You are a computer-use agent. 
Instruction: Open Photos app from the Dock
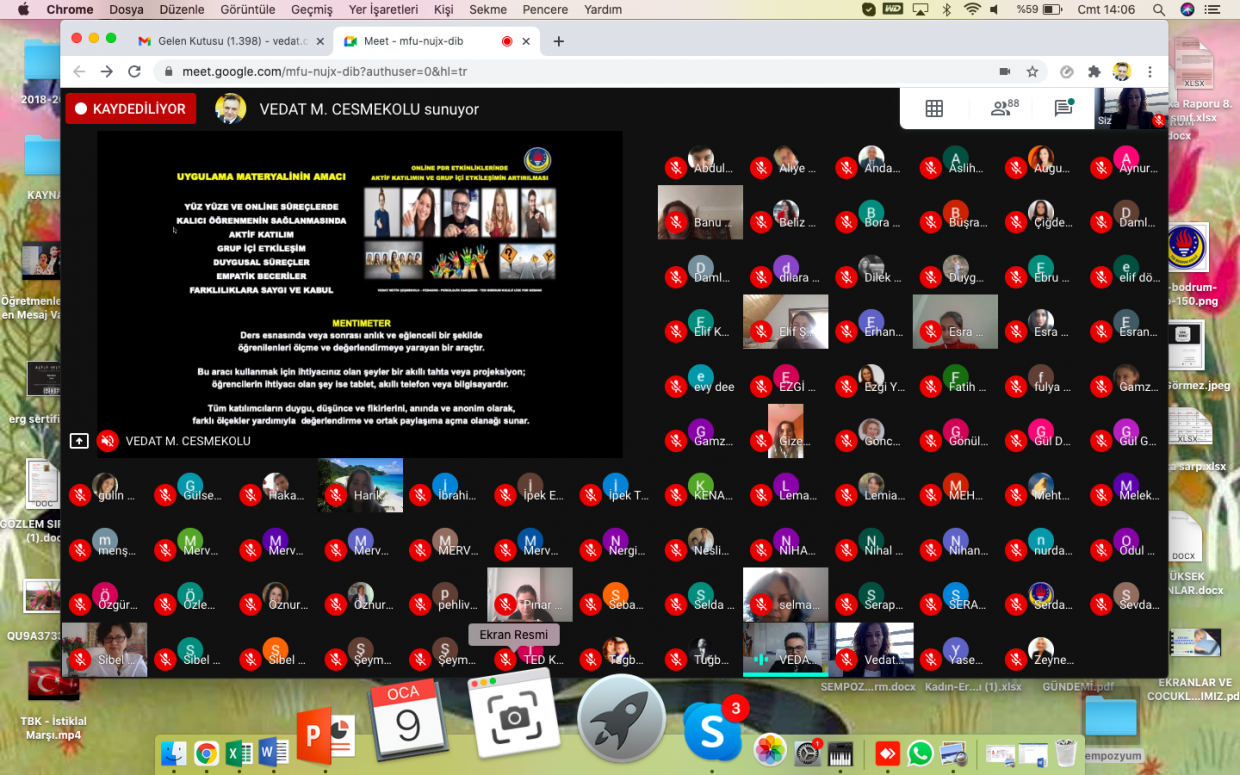pos(770,750)
